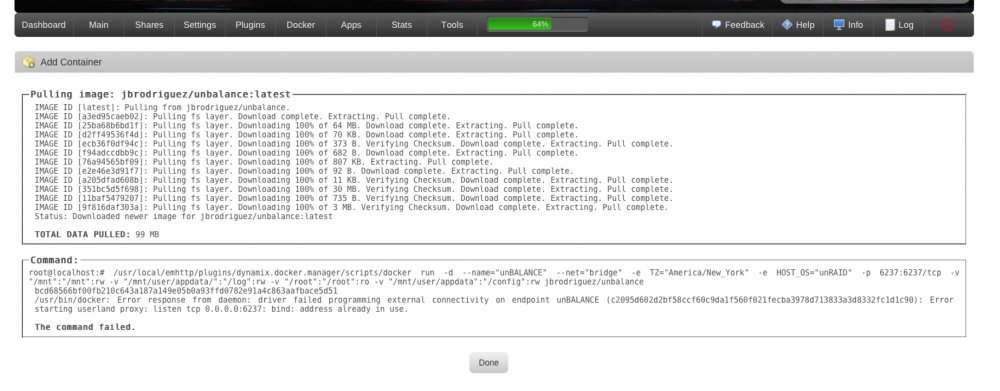Open the Info link

(x=855, y=25)
